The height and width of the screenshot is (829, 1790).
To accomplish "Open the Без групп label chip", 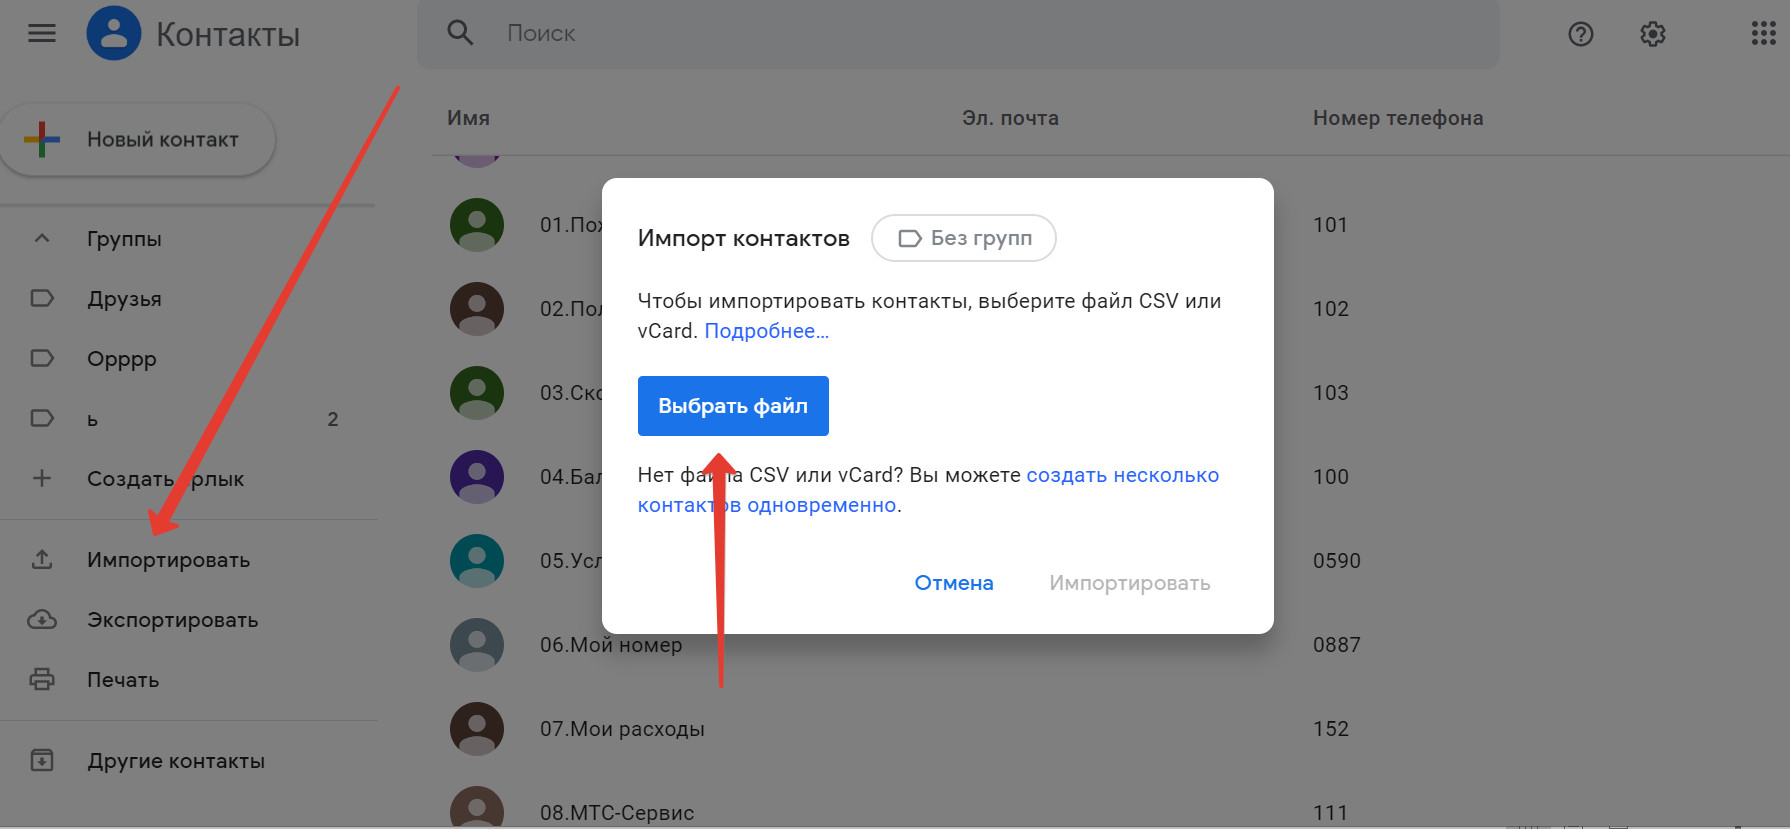I will 964,238.
